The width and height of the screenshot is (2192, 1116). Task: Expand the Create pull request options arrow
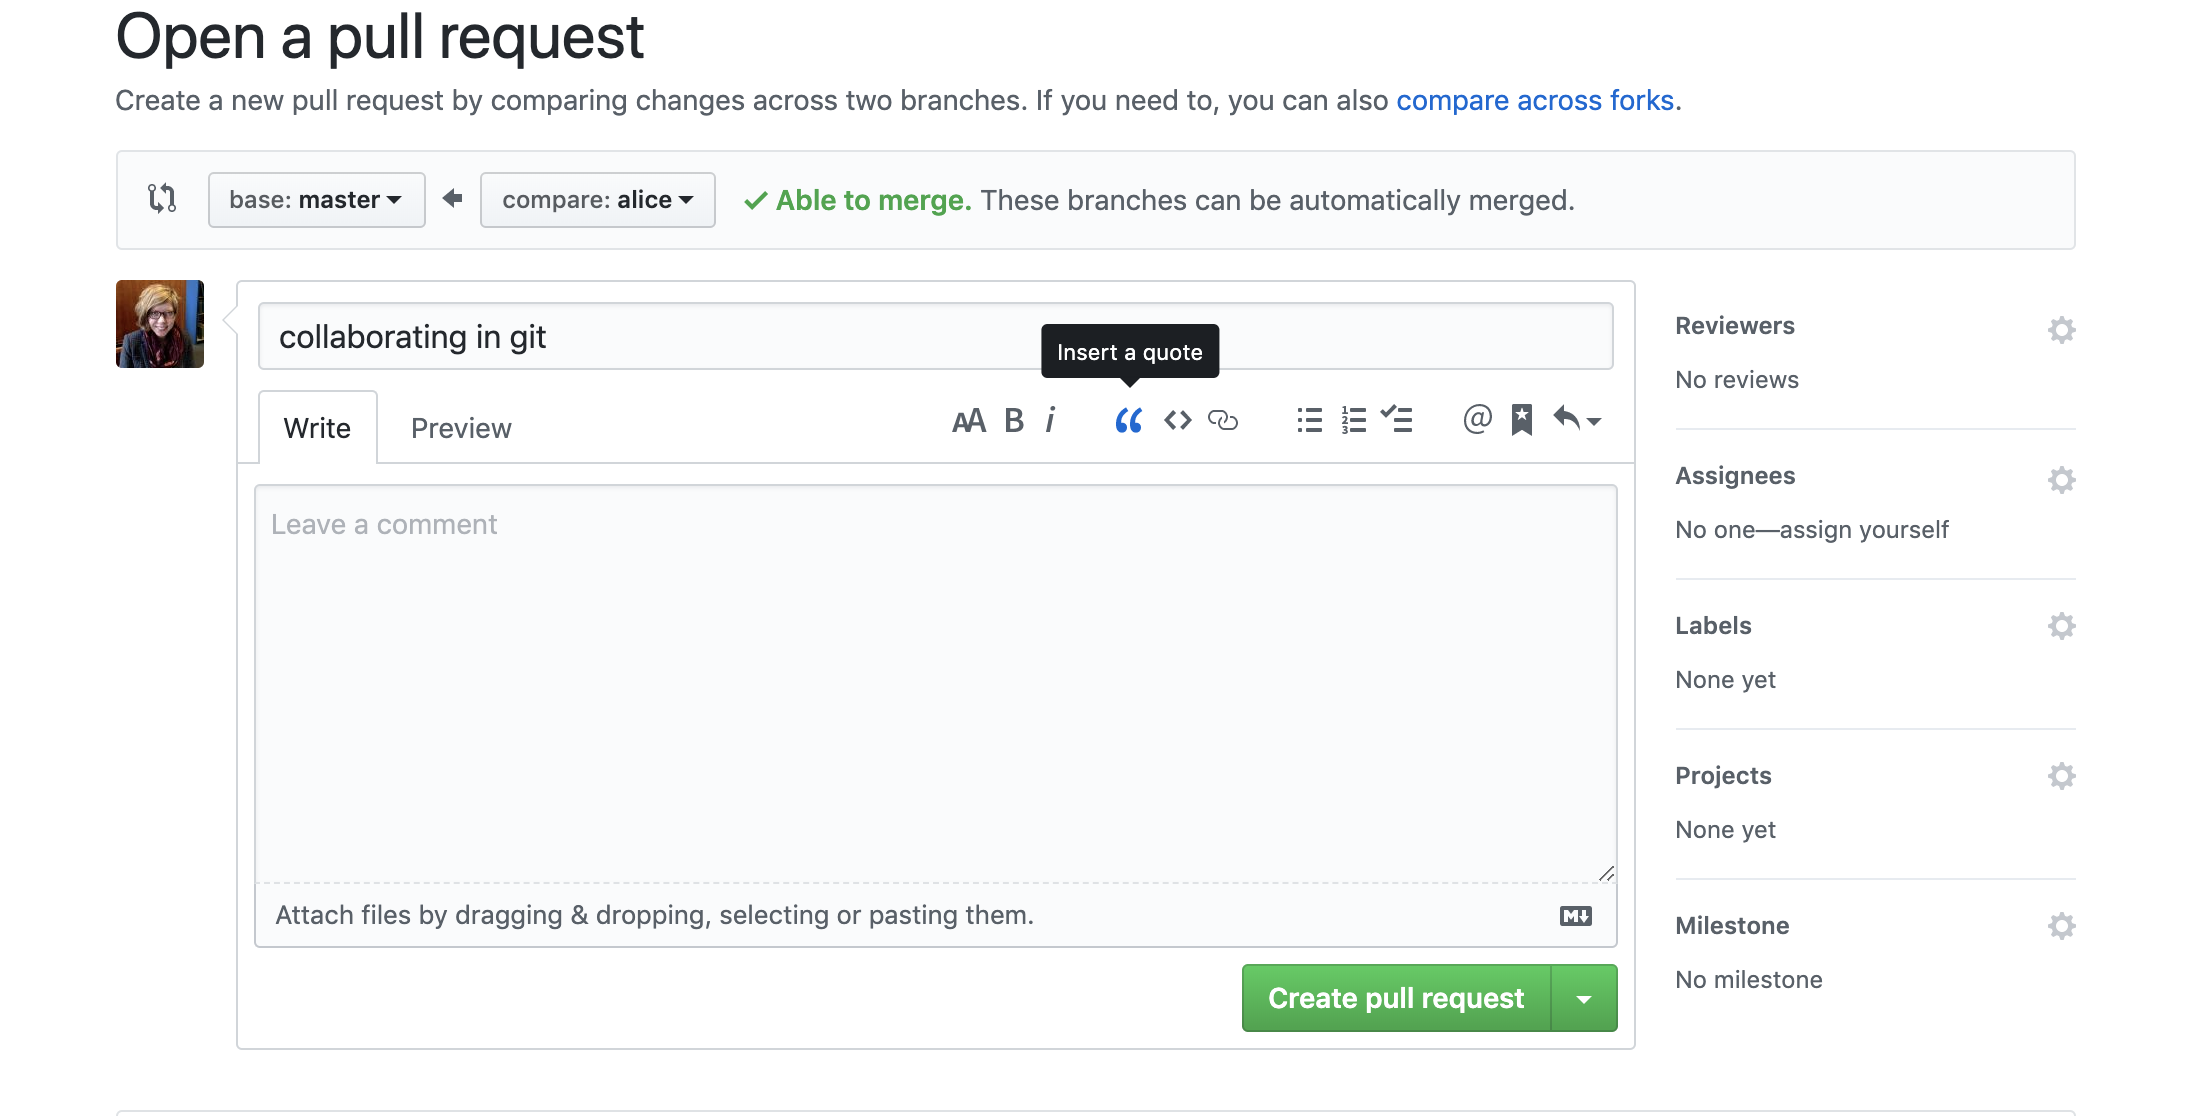click(1583, 997)
